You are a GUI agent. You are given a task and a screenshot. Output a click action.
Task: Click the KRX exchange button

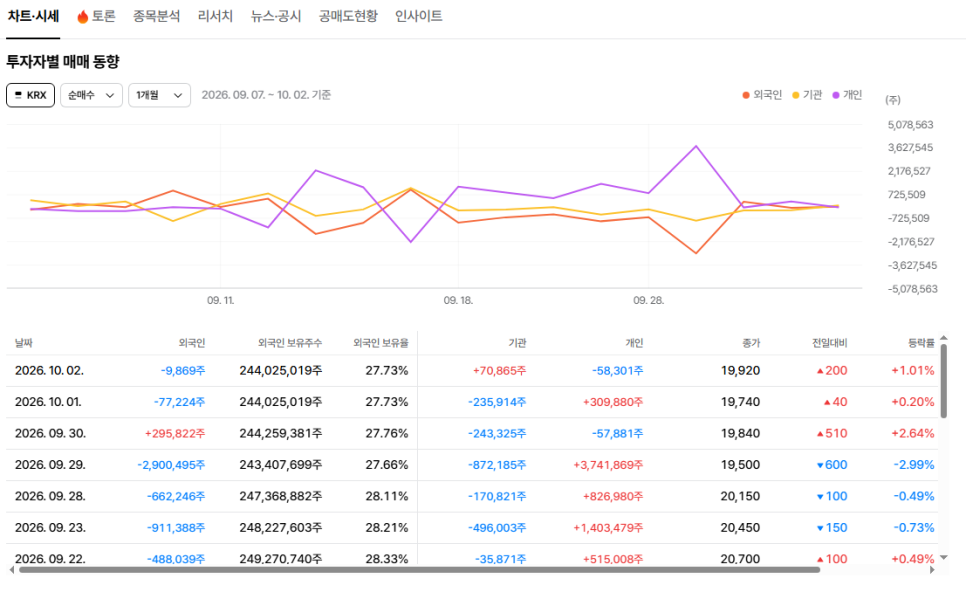31,95
